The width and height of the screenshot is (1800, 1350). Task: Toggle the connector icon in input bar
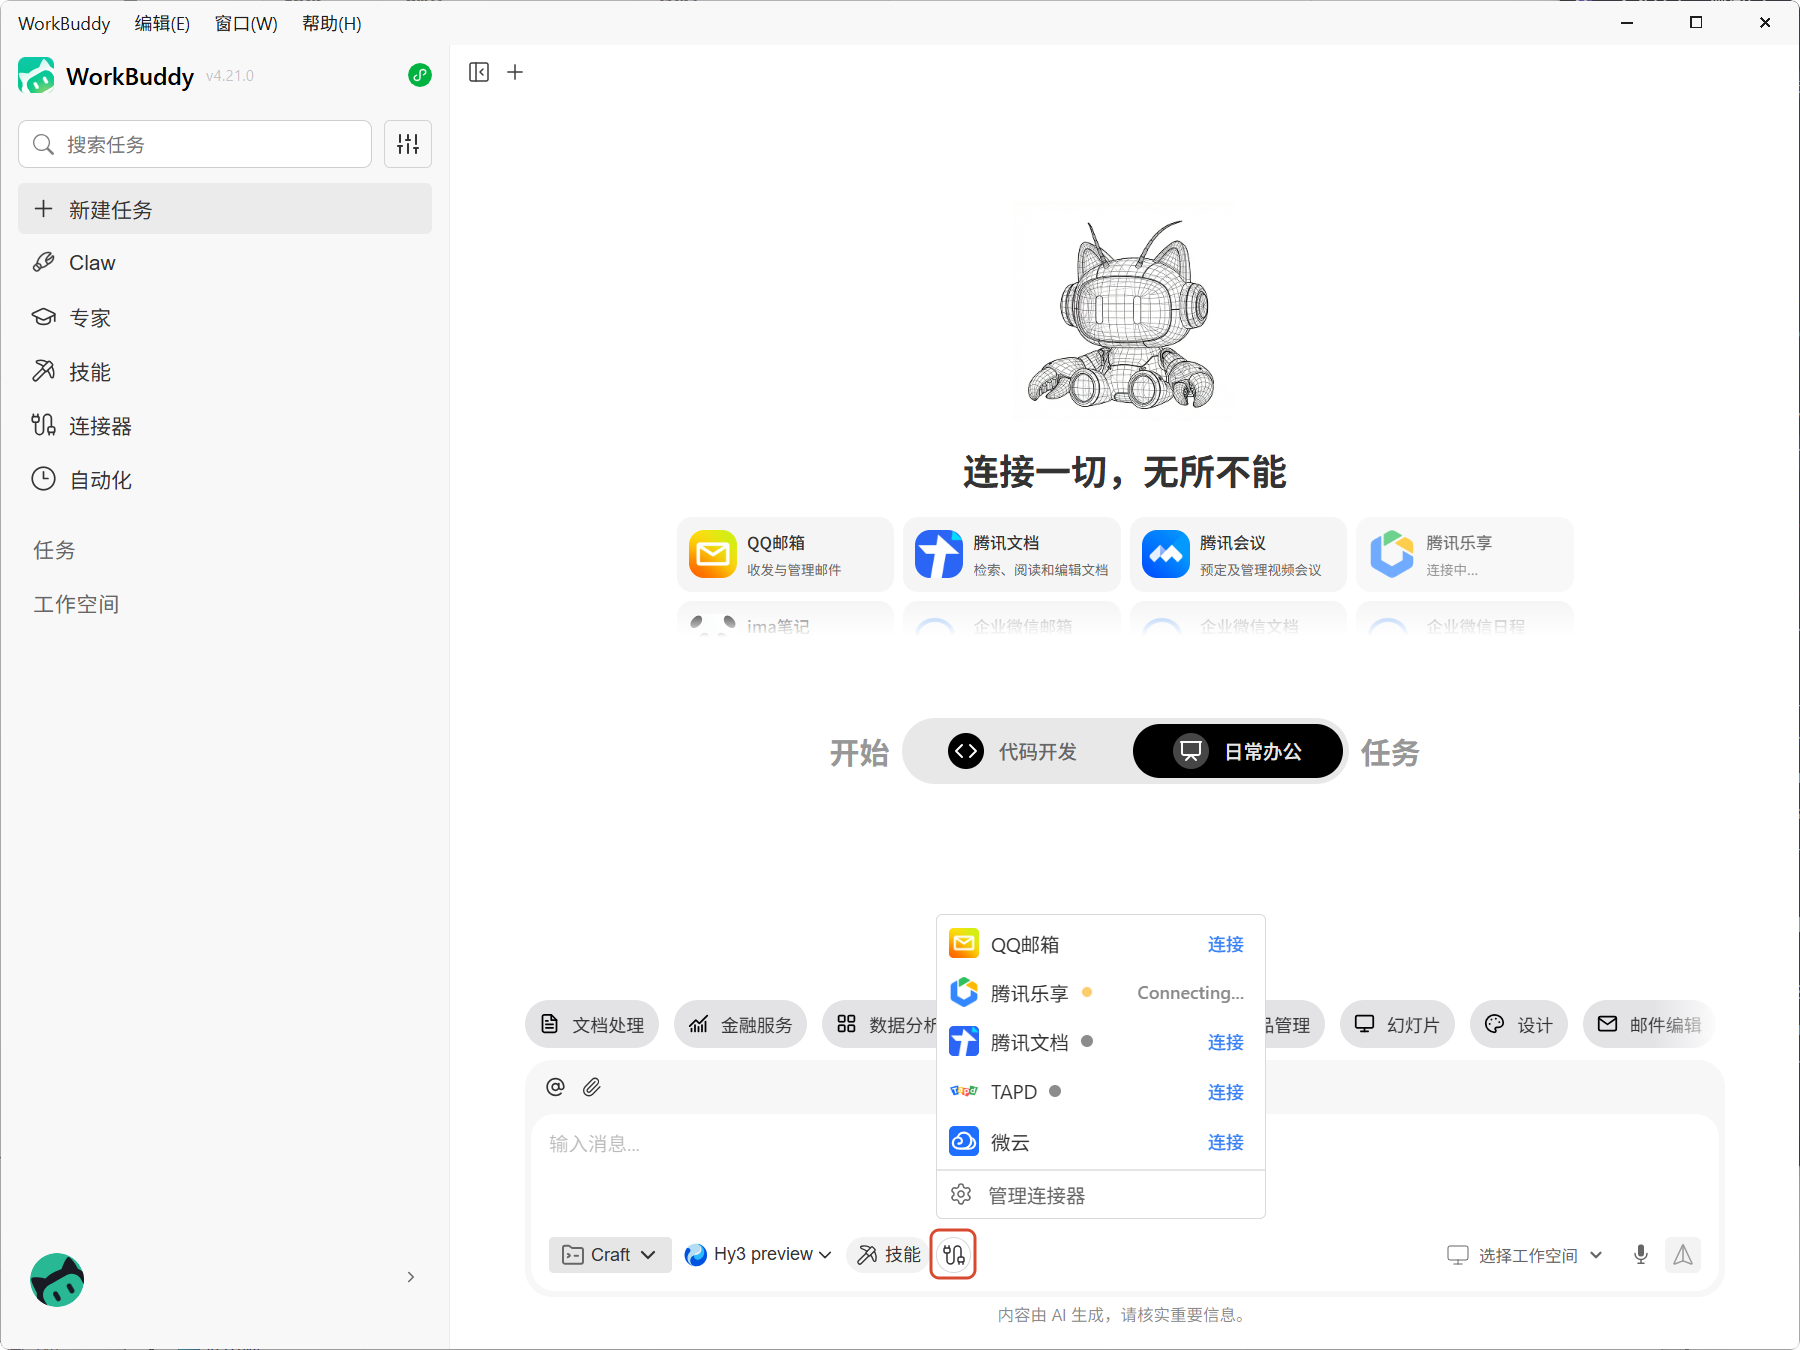coord(953,1254)
